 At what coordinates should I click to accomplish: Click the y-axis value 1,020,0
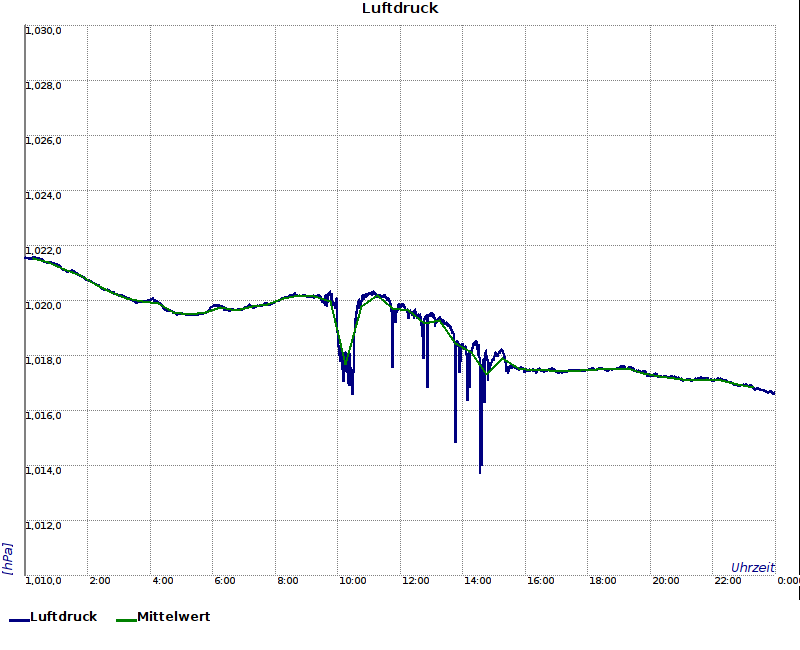tap(43, 306)
